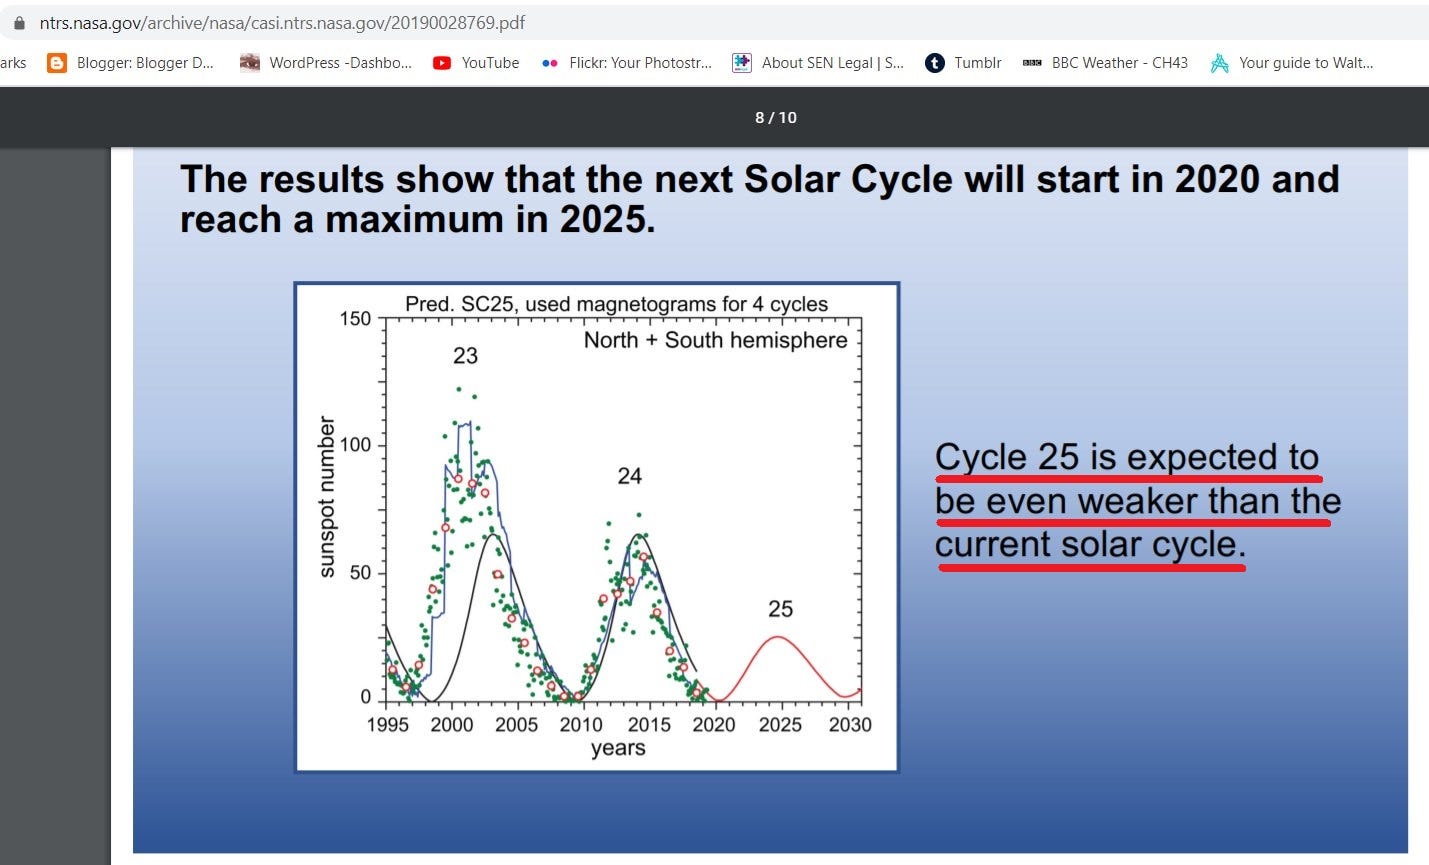The width and height of the screenshot is (1429, 865).
Task: Click the x-axis year "2030"
Action: [850, 725]
